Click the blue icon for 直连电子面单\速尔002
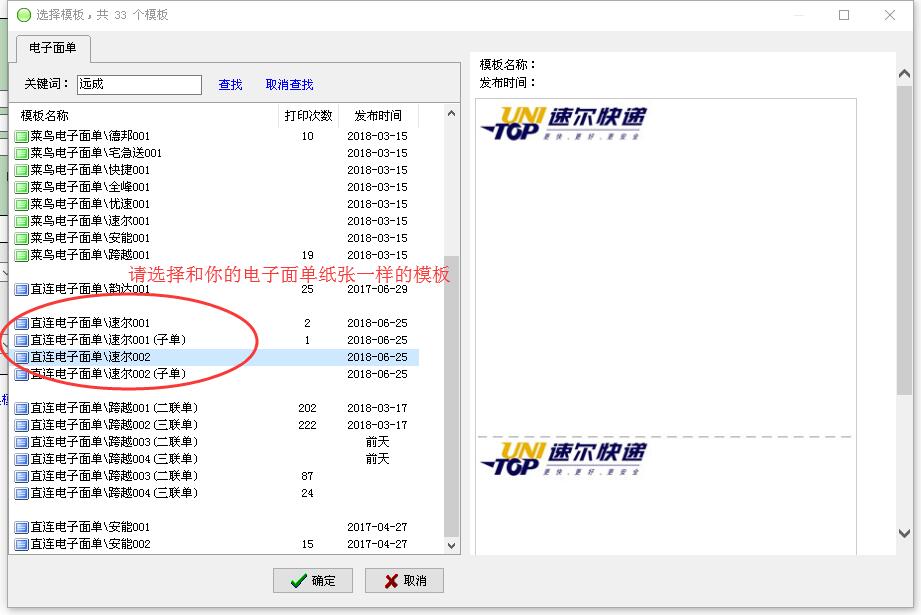This screenshot has height=615, width=921. click(x=22, y=357)
